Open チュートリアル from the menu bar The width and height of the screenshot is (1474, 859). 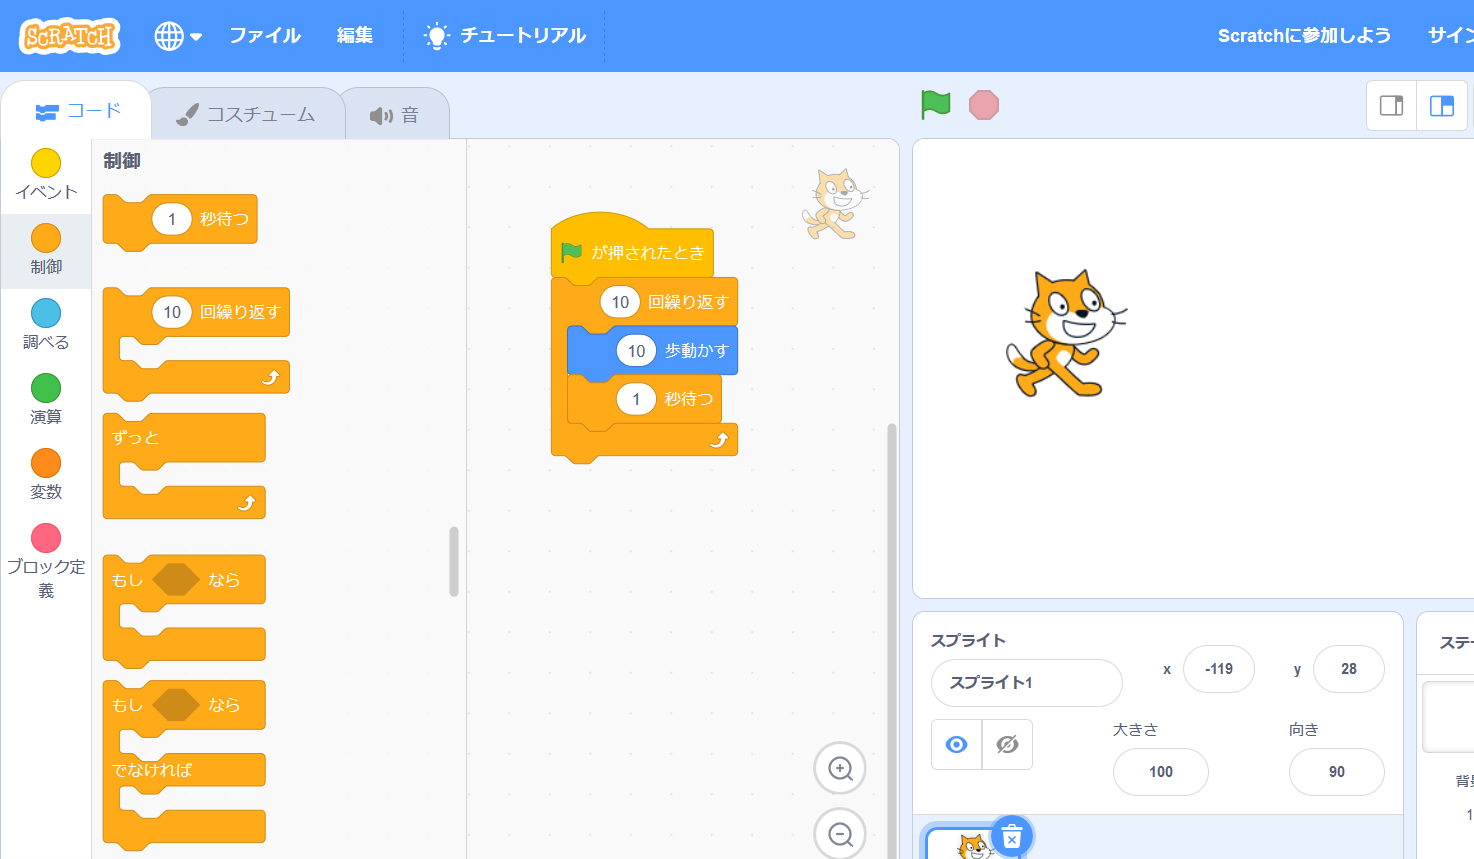coord(505,36)
